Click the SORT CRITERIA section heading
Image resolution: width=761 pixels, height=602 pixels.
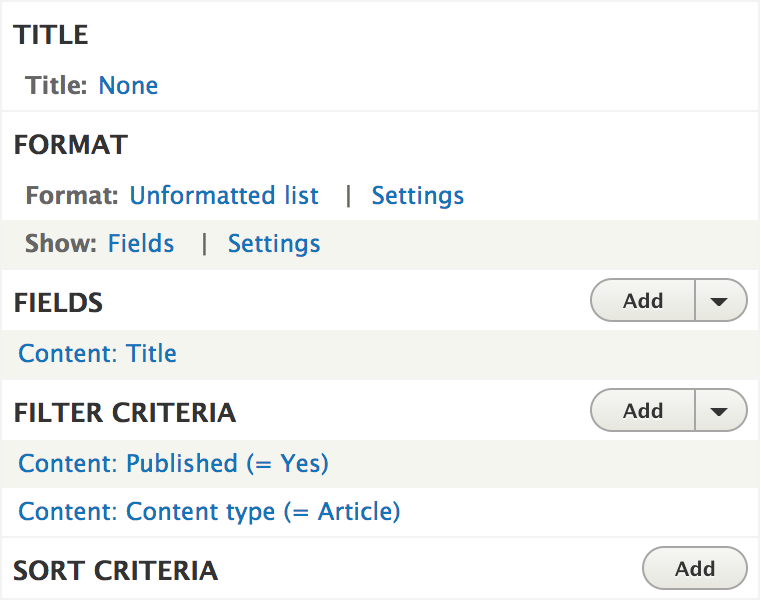(x=116, y=571)
